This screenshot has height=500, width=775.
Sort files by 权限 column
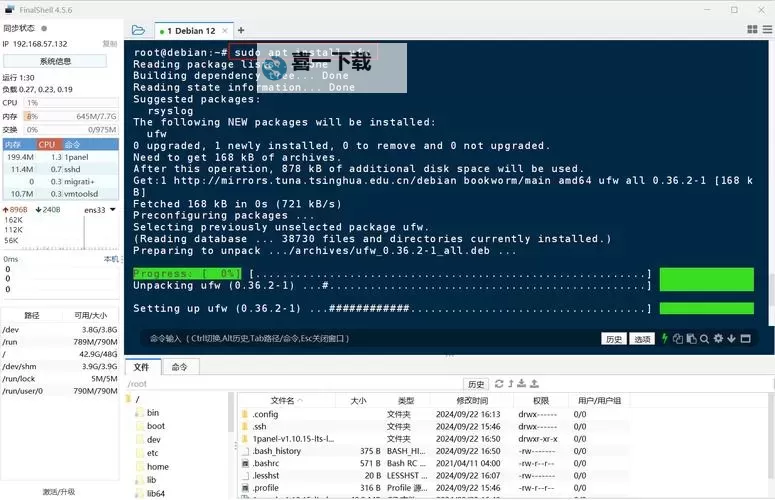541,401
